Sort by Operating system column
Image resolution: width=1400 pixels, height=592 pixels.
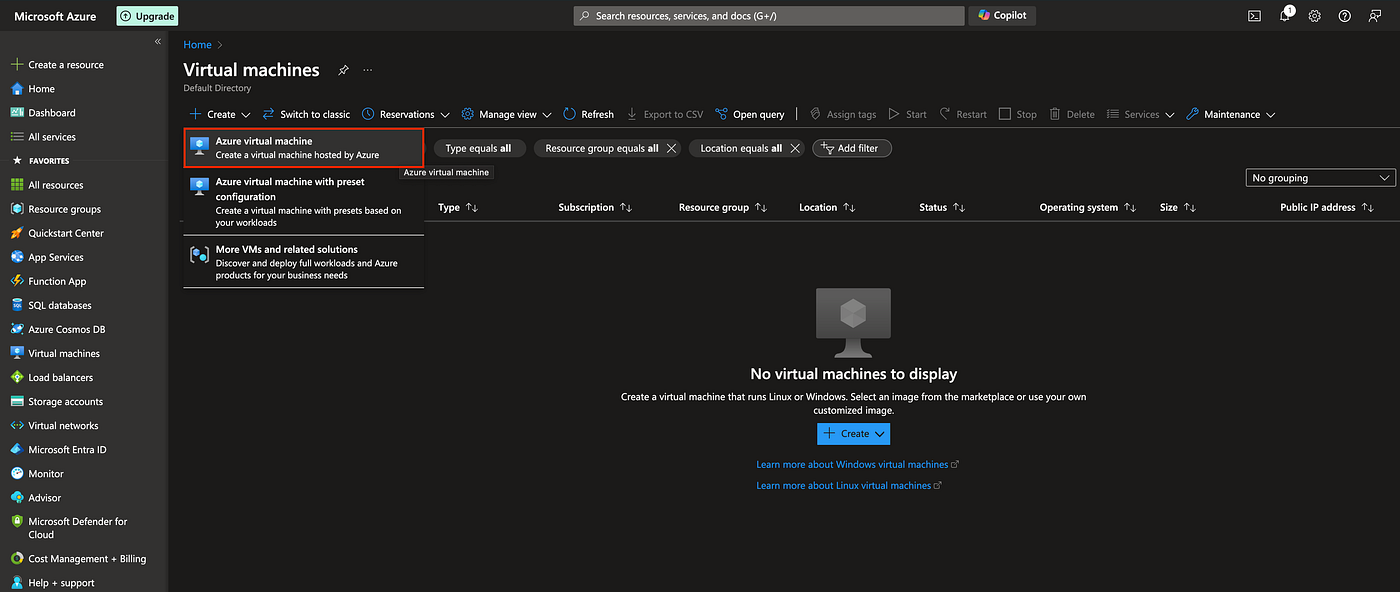pyautogui.click(x=1088, y=207)
